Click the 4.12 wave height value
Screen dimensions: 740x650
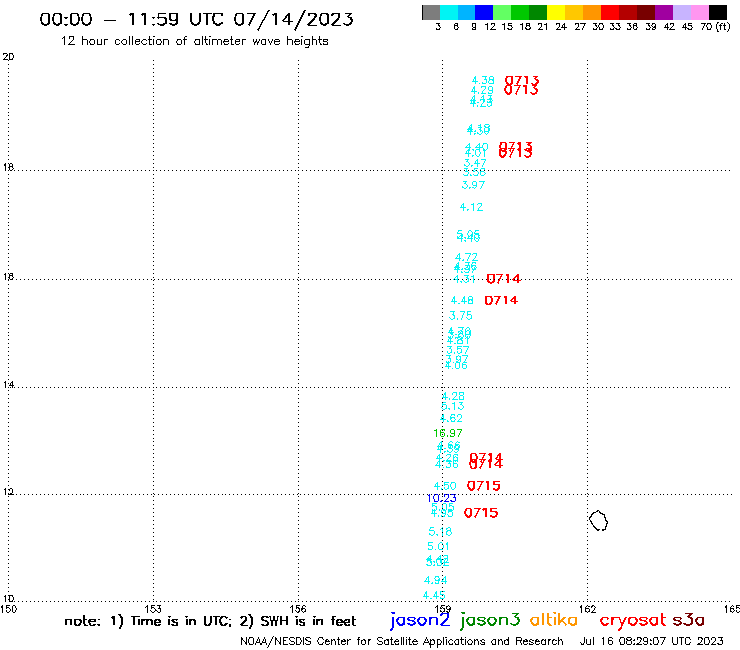(471, 207)
